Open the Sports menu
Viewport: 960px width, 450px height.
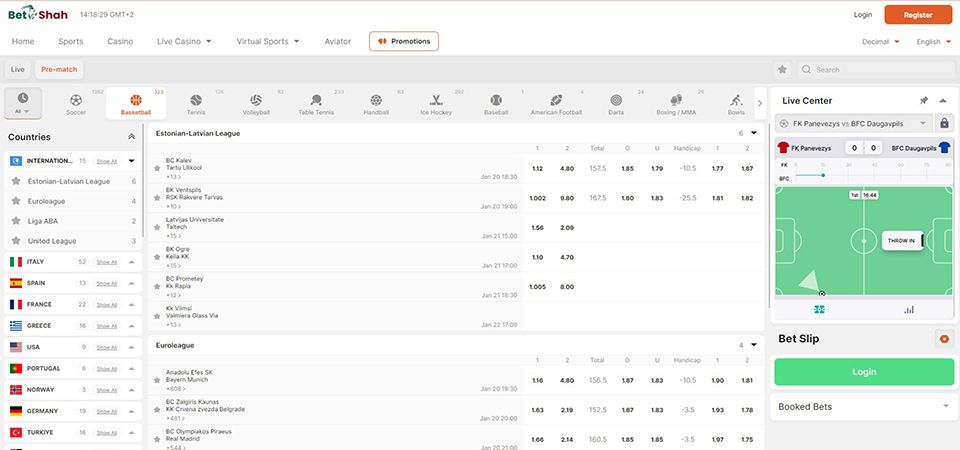pyautogui.click(x=71, y=42)
